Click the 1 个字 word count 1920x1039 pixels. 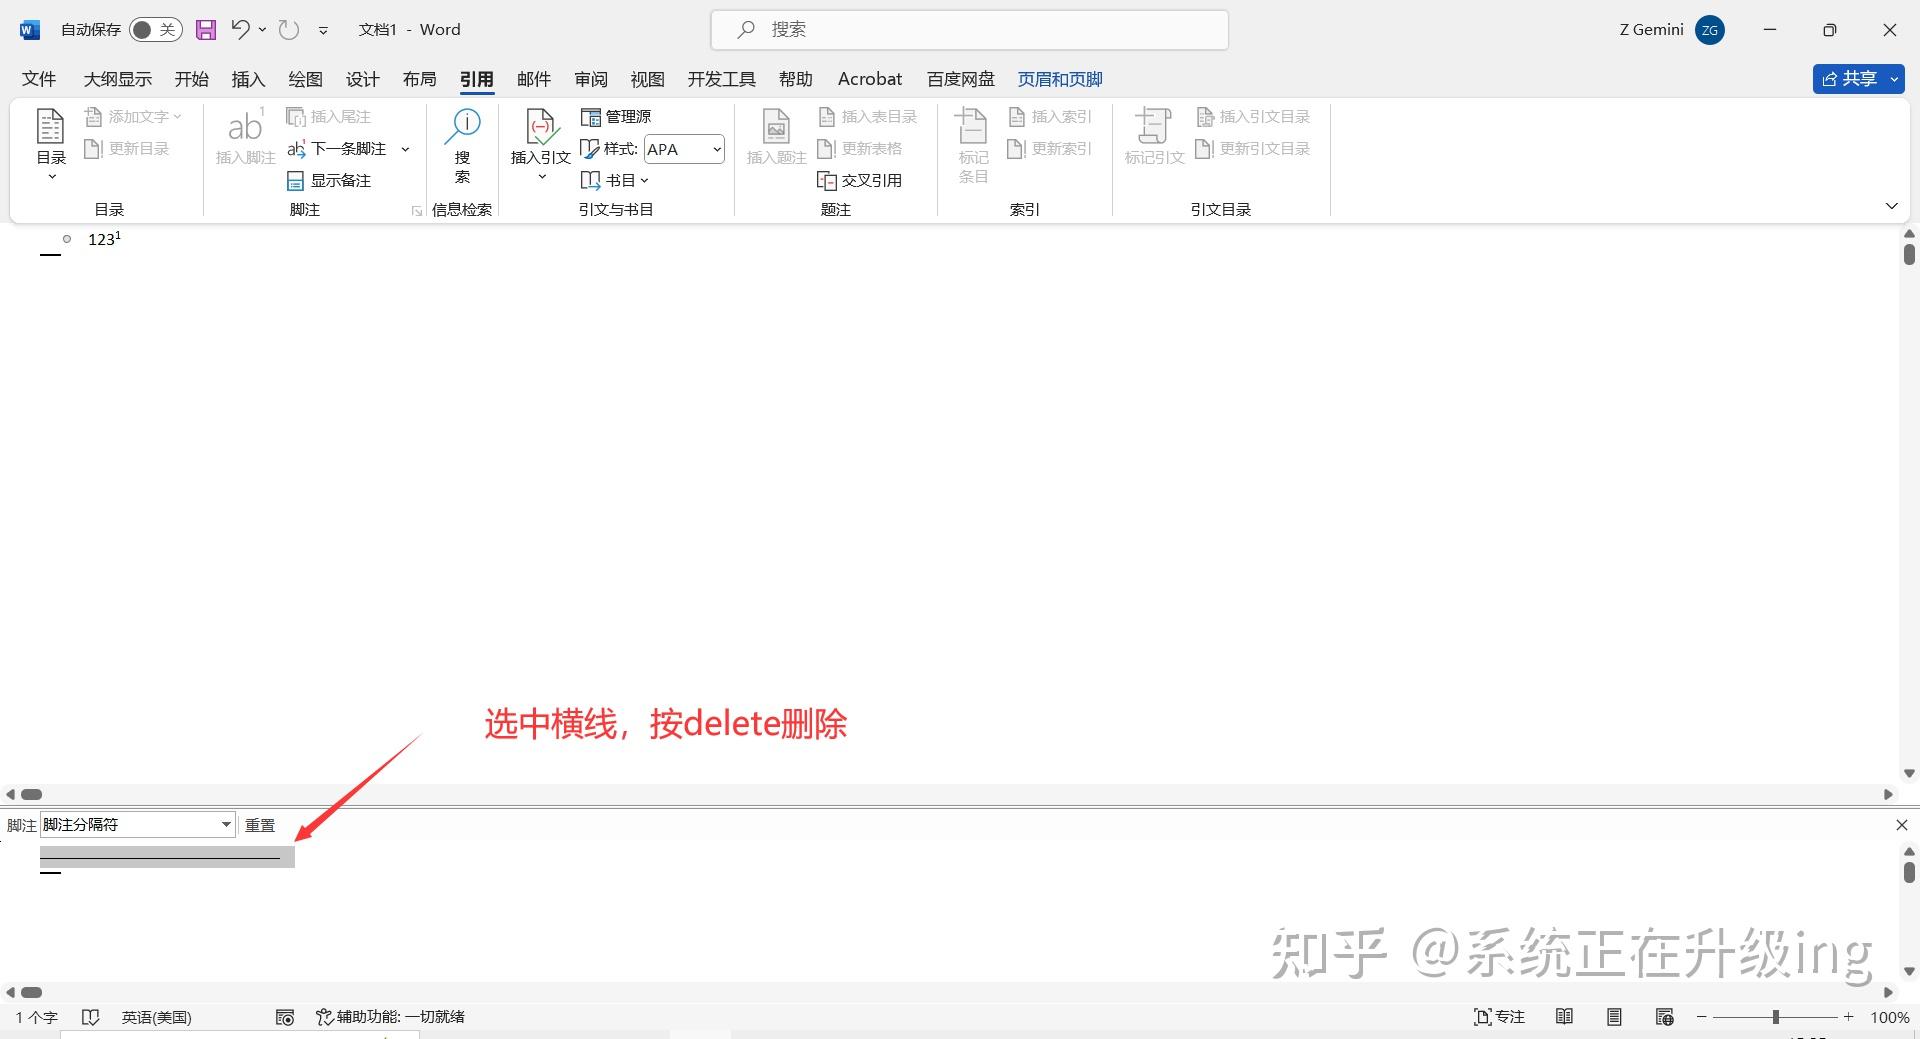point(37,1016)
